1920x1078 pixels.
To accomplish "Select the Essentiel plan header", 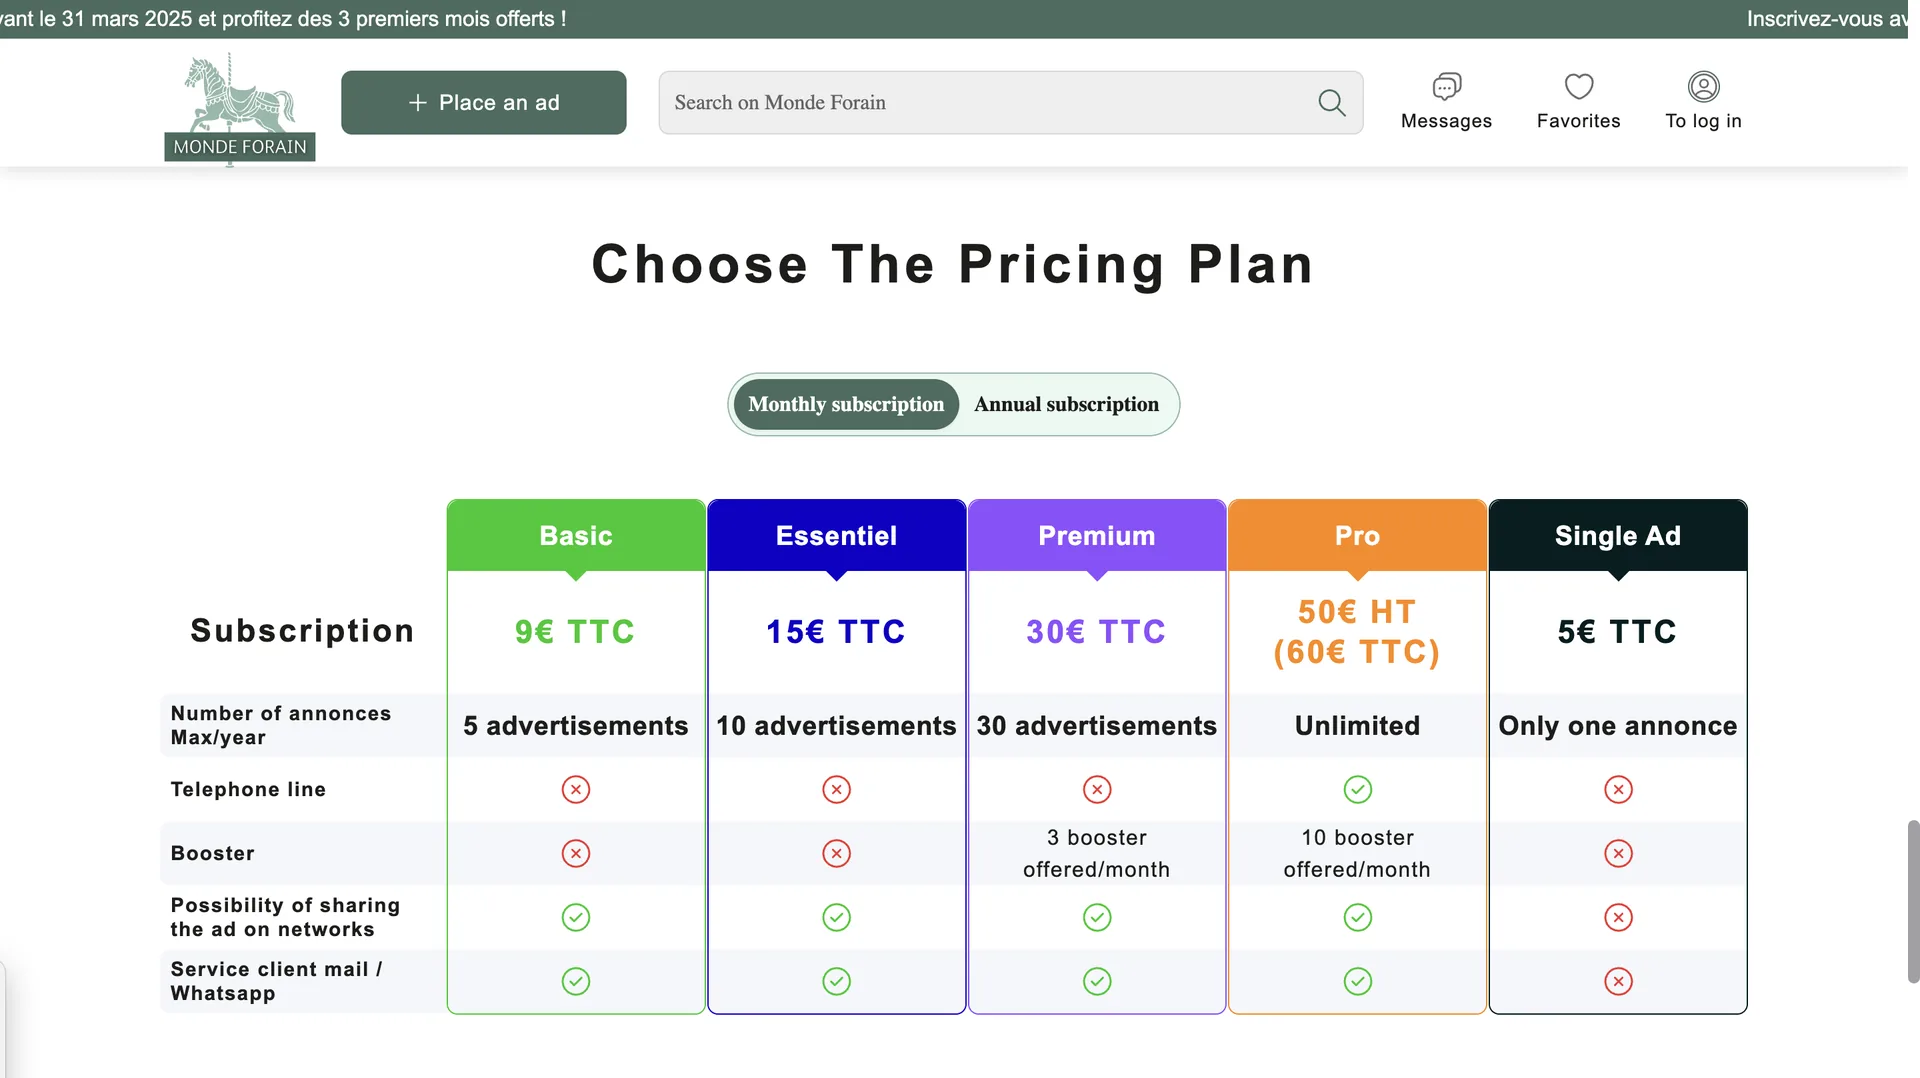I will point(836,536).
